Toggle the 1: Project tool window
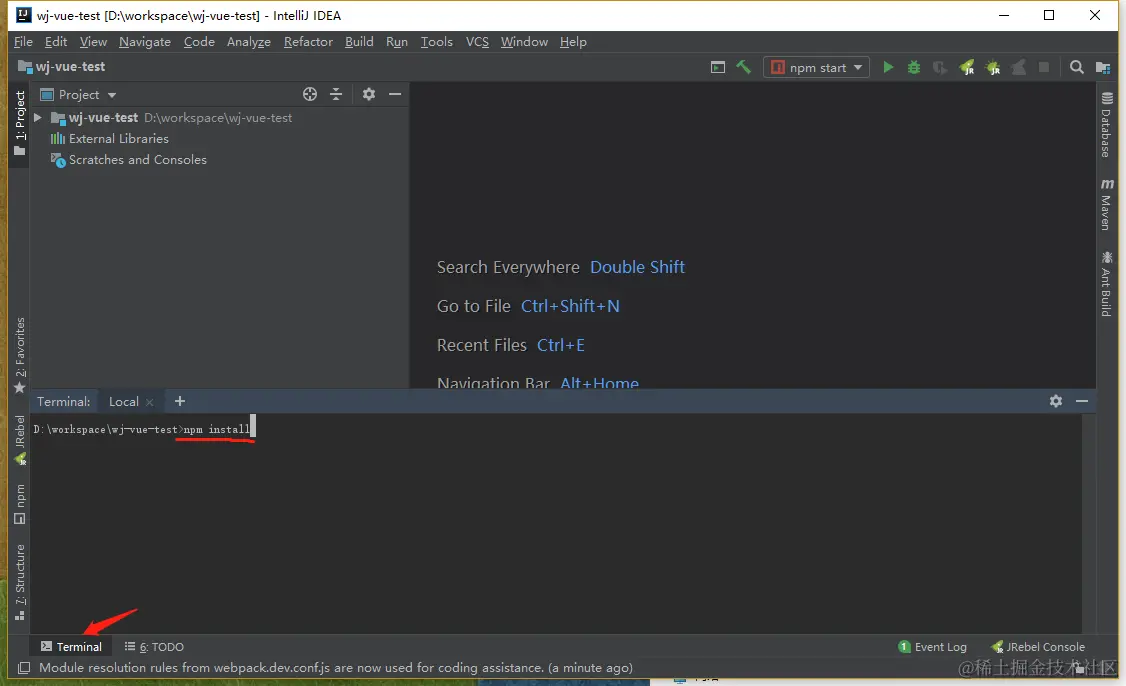1126x686 pixels. coord(19,123)
